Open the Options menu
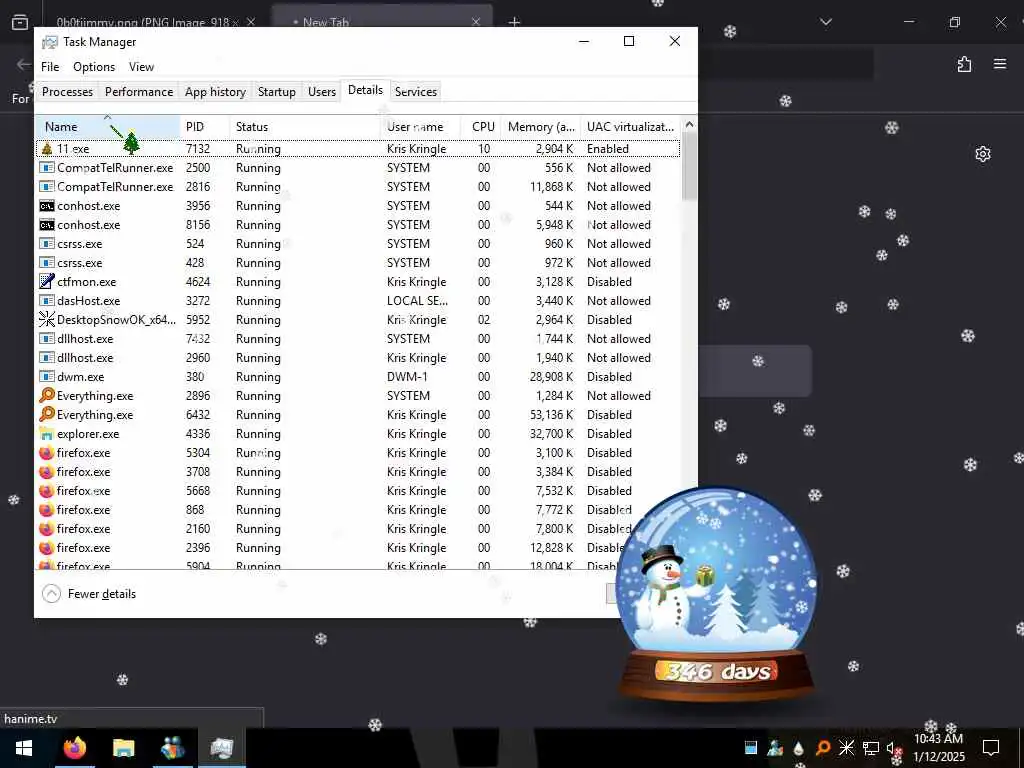 click(94, 67)
